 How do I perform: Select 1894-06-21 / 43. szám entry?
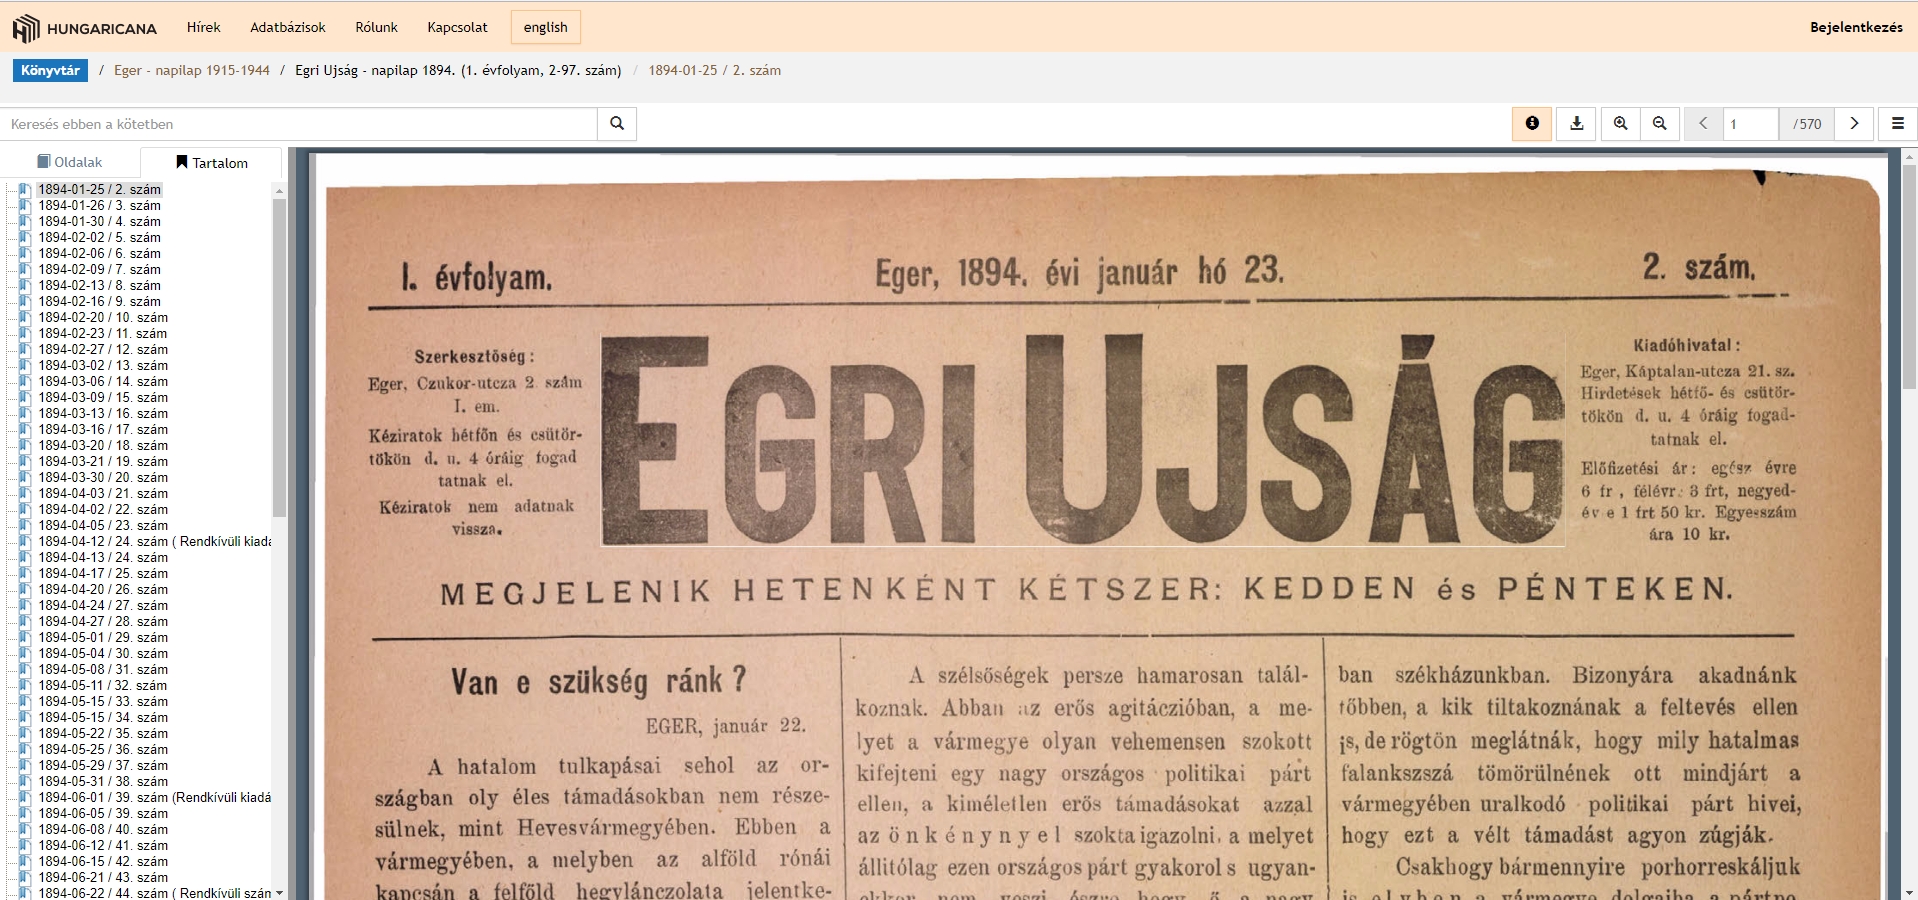[x=103, y=877]
